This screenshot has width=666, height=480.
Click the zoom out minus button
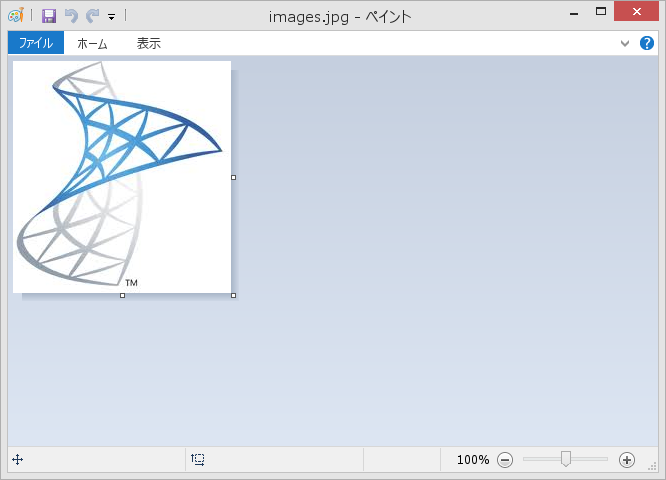(x=505, y=460)
